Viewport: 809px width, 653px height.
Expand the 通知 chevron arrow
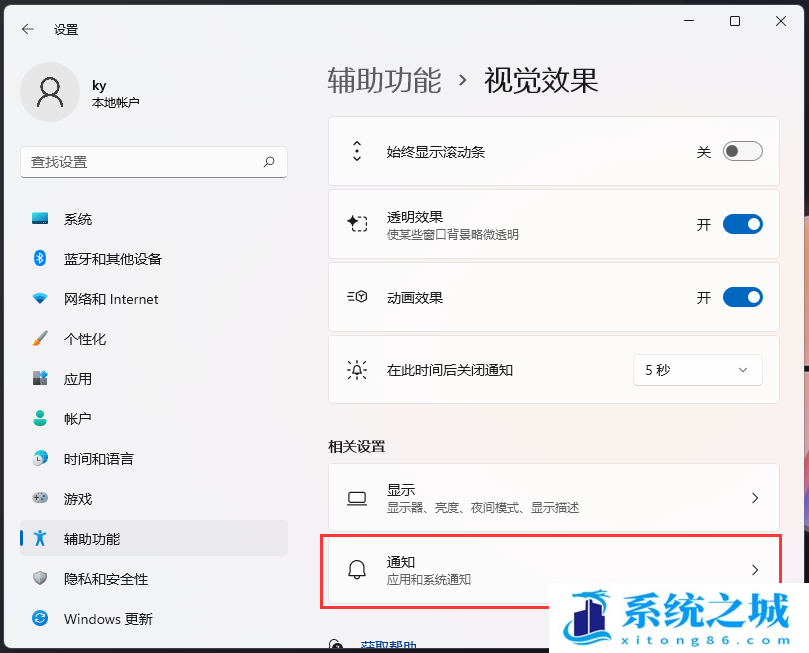click(755, 569)
